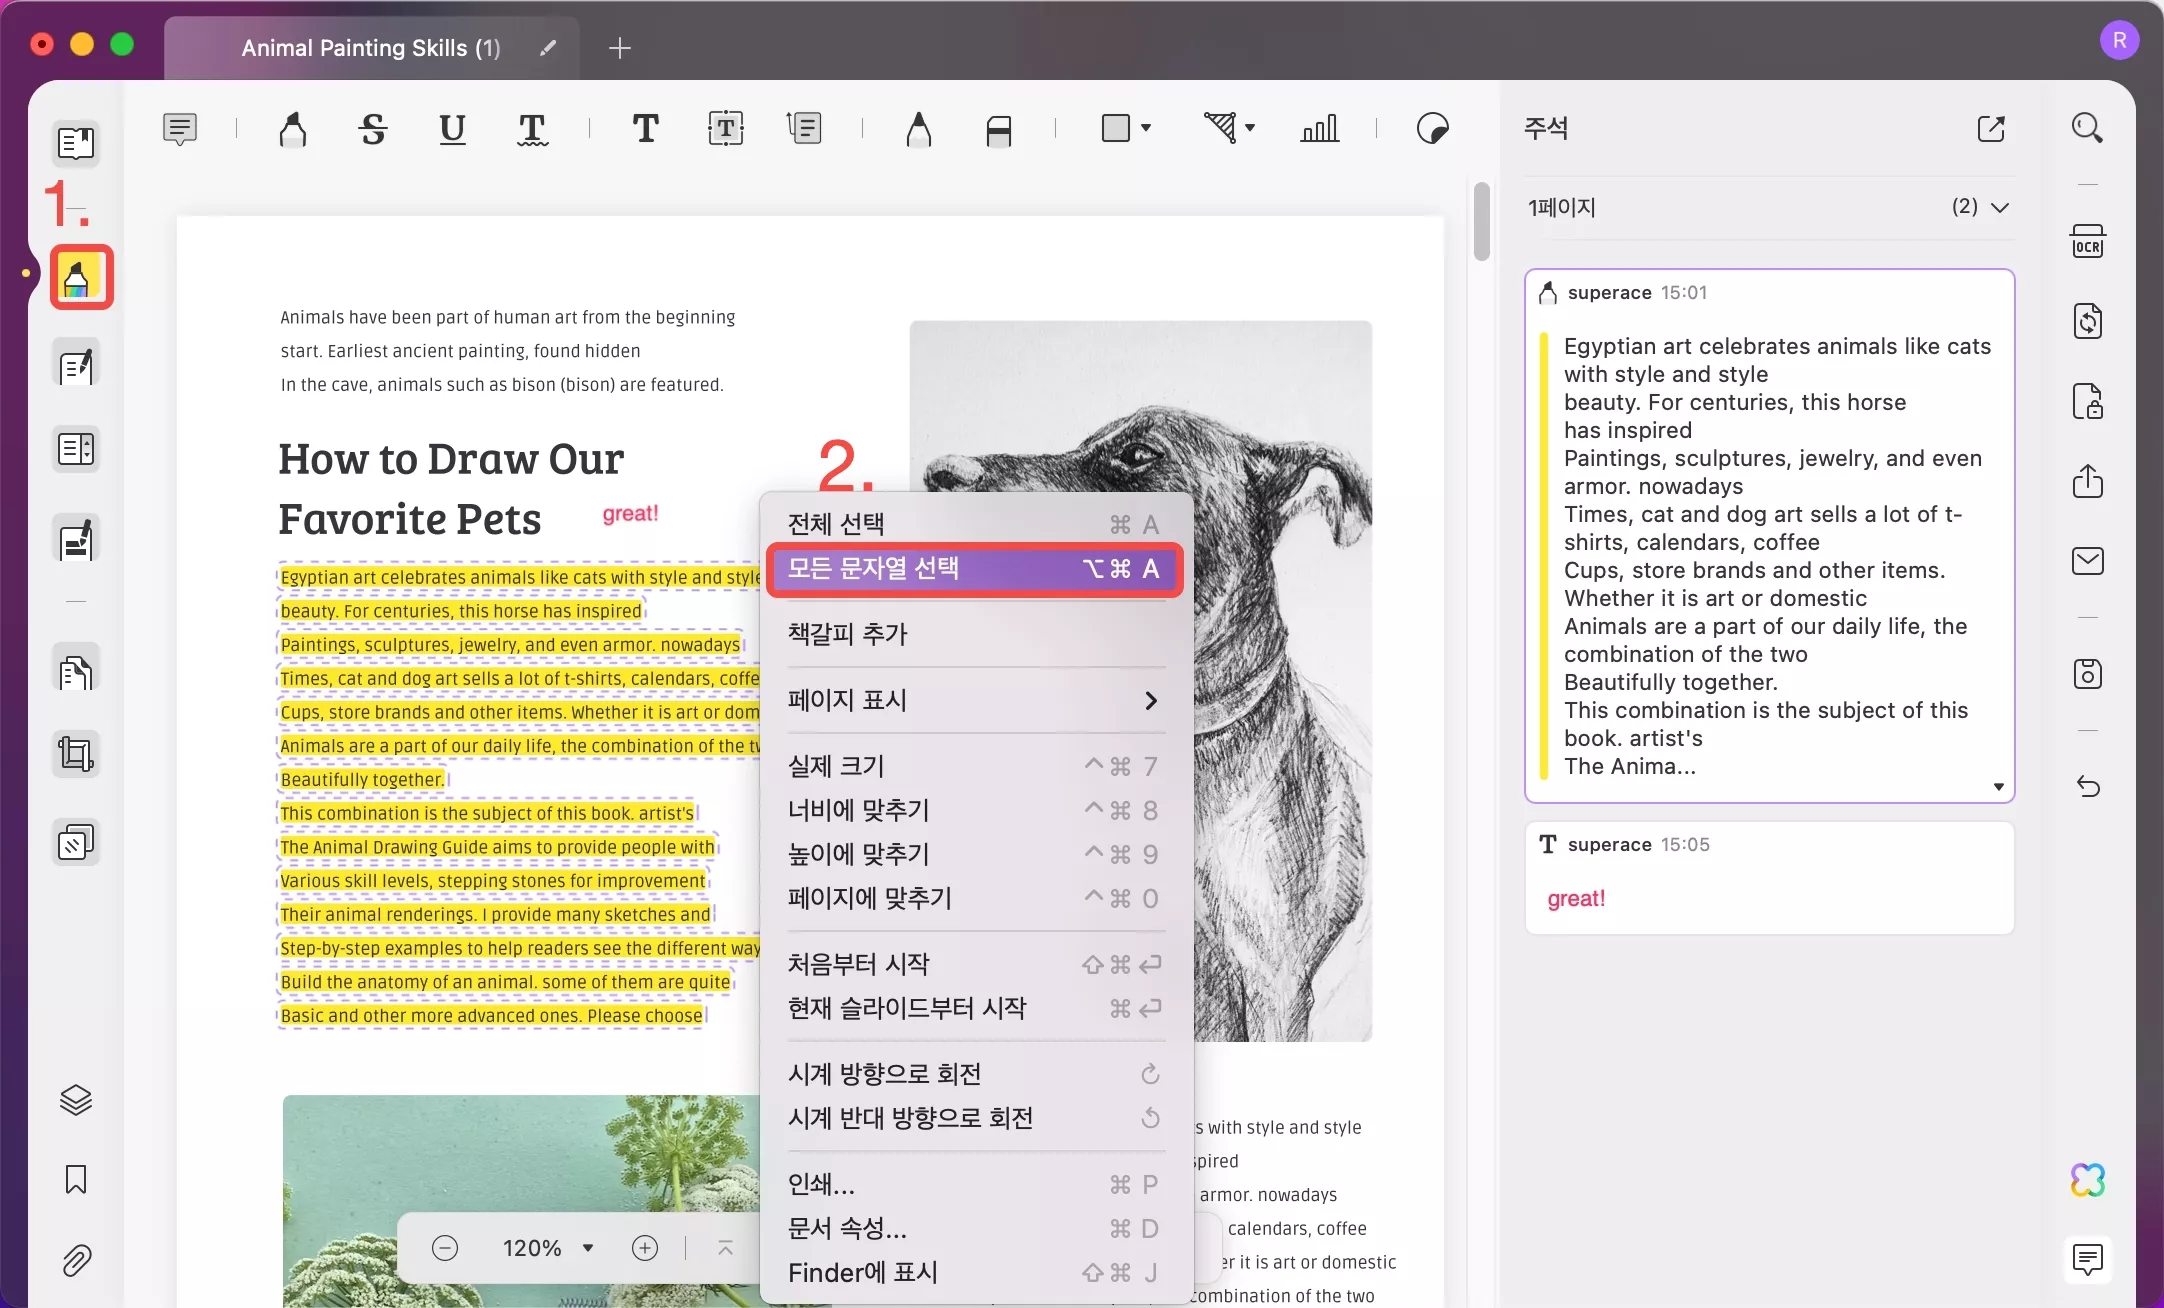Select the great! comment card
This screenshot has width=2164, height=1308.
[x=1769, y=878]
